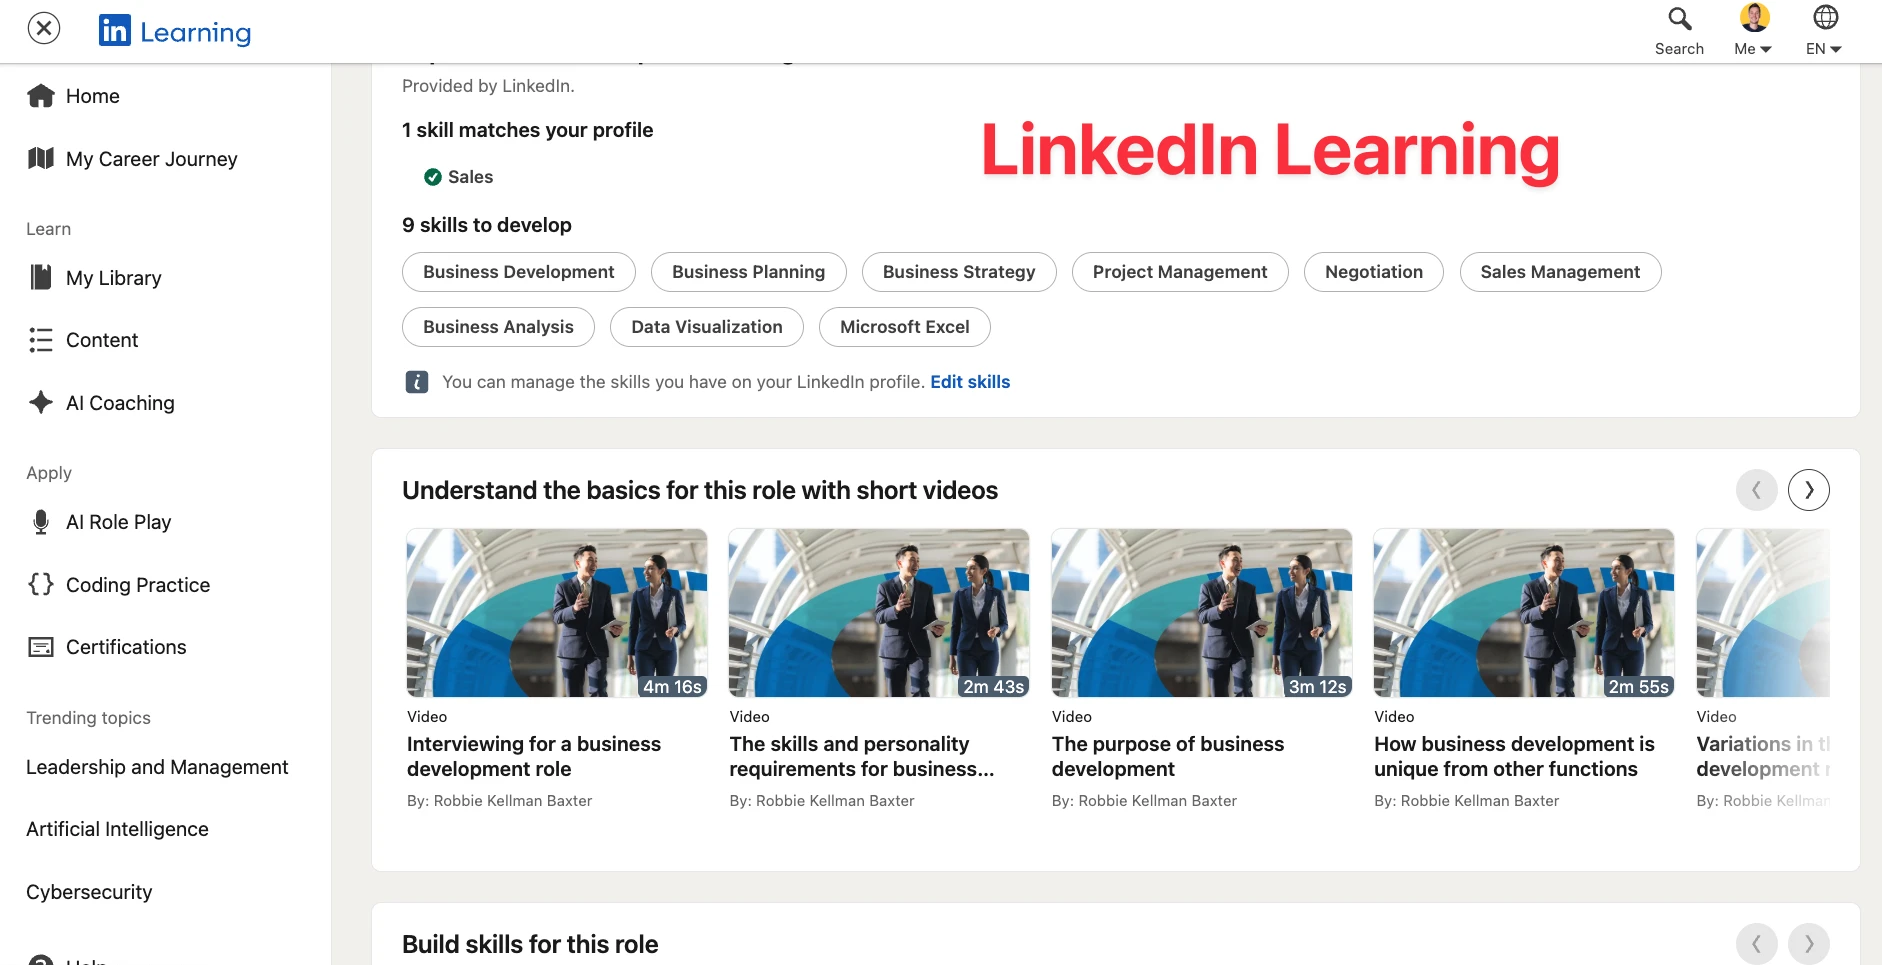Screen dimensions: 1882x965
Task: Click the AI Coaching sparkle icon
Action: click(x=41, y=403)
